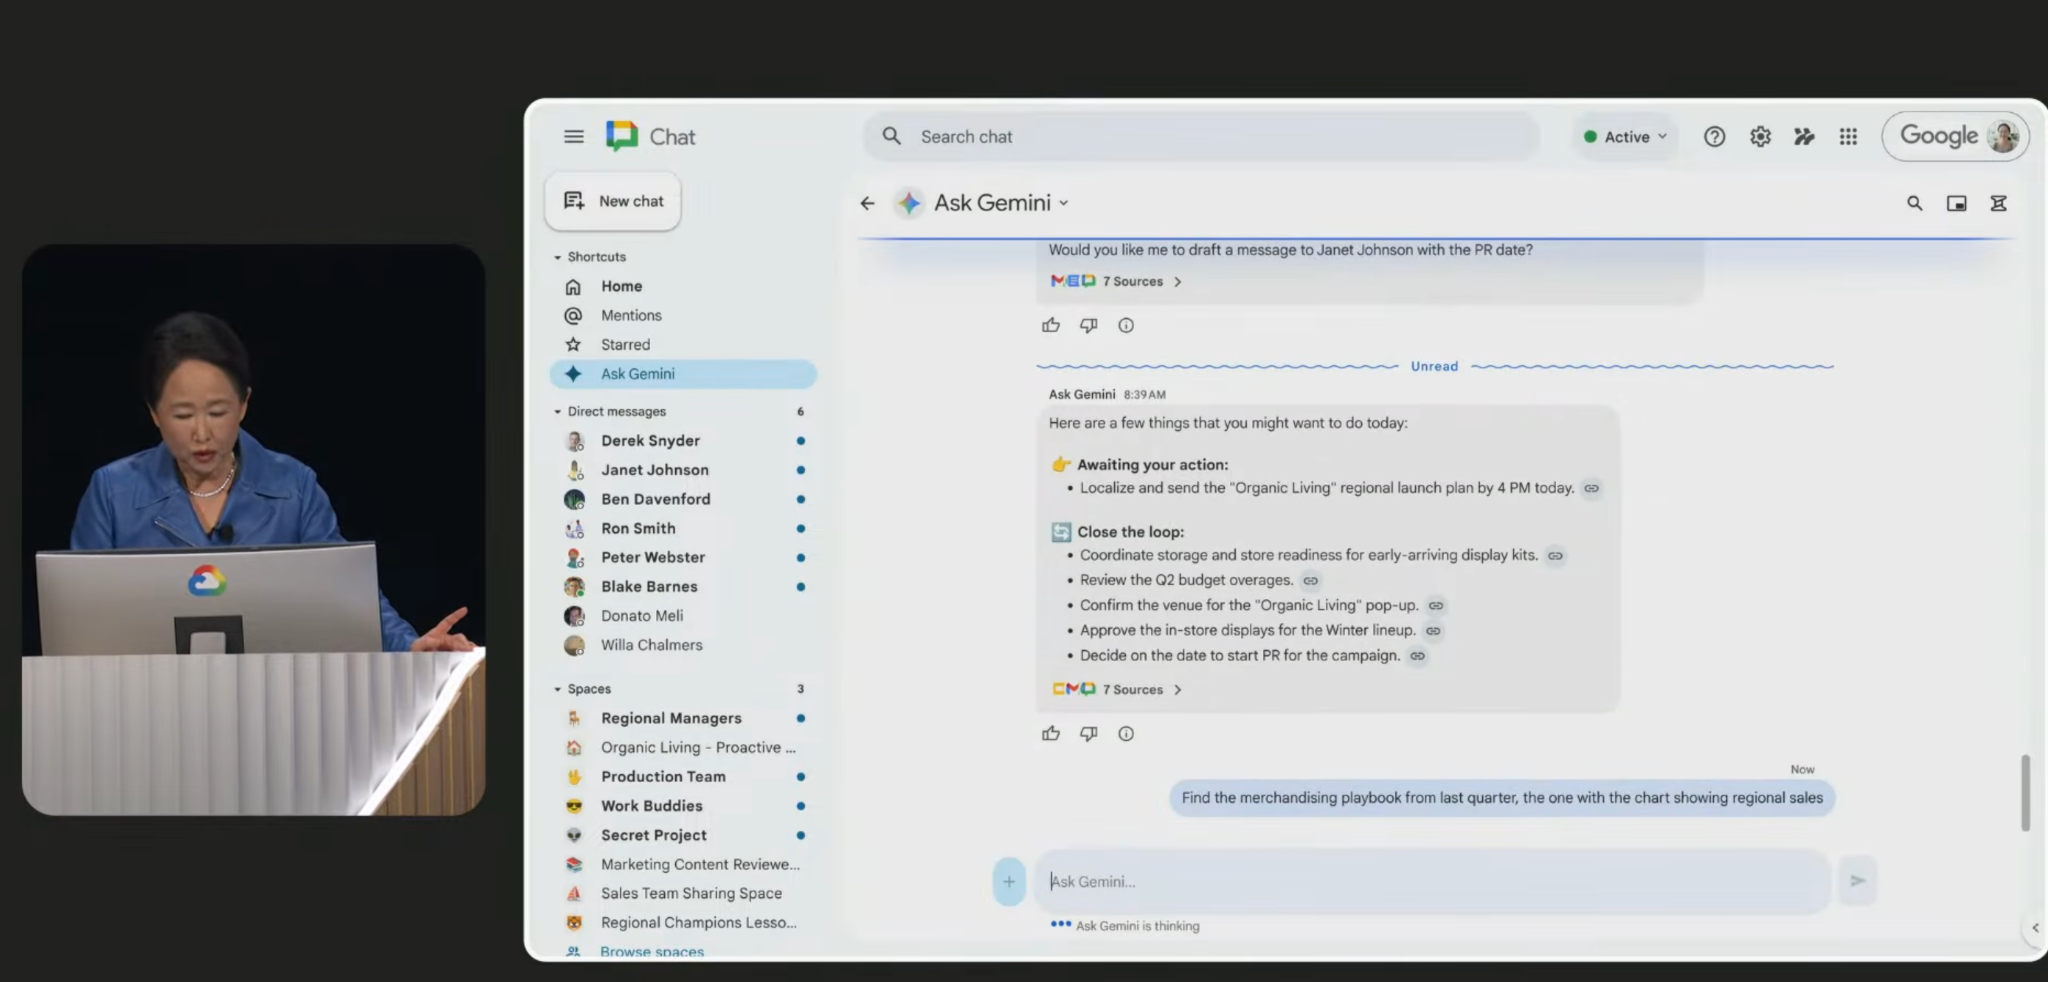The height and width of the screenshot is (982, 2048).
Task: Click the back arrow beside Ask Gemini
Action: 867,204
